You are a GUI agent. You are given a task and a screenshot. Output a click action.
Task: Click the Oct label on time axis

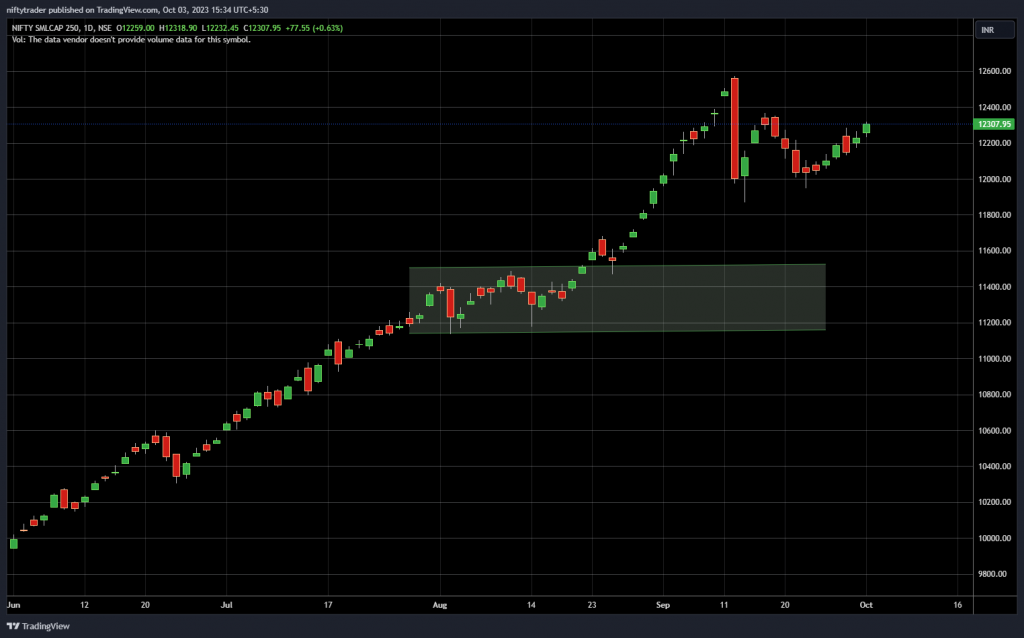(866, 605)
